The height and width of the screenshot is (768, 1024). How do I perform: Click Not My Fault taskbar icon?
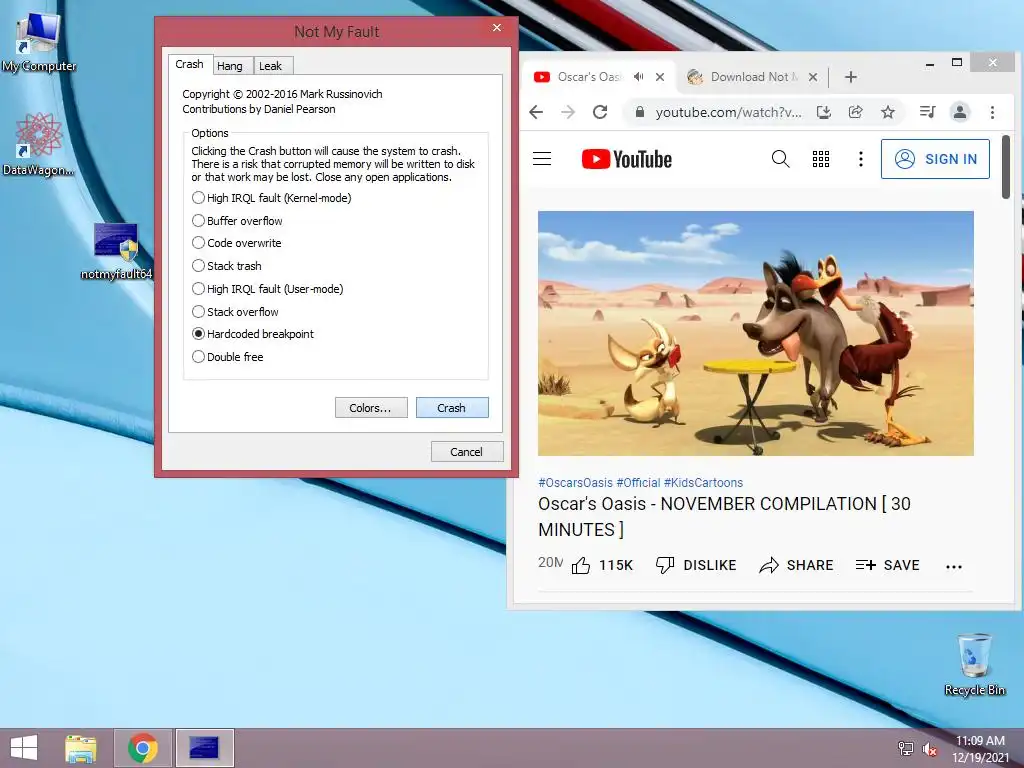204,748
